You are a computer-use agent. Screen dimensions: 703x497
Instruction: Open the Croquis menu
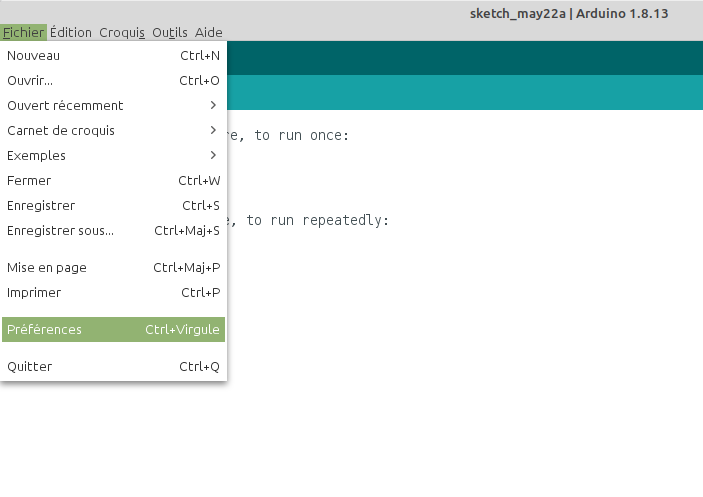point(122,33)
